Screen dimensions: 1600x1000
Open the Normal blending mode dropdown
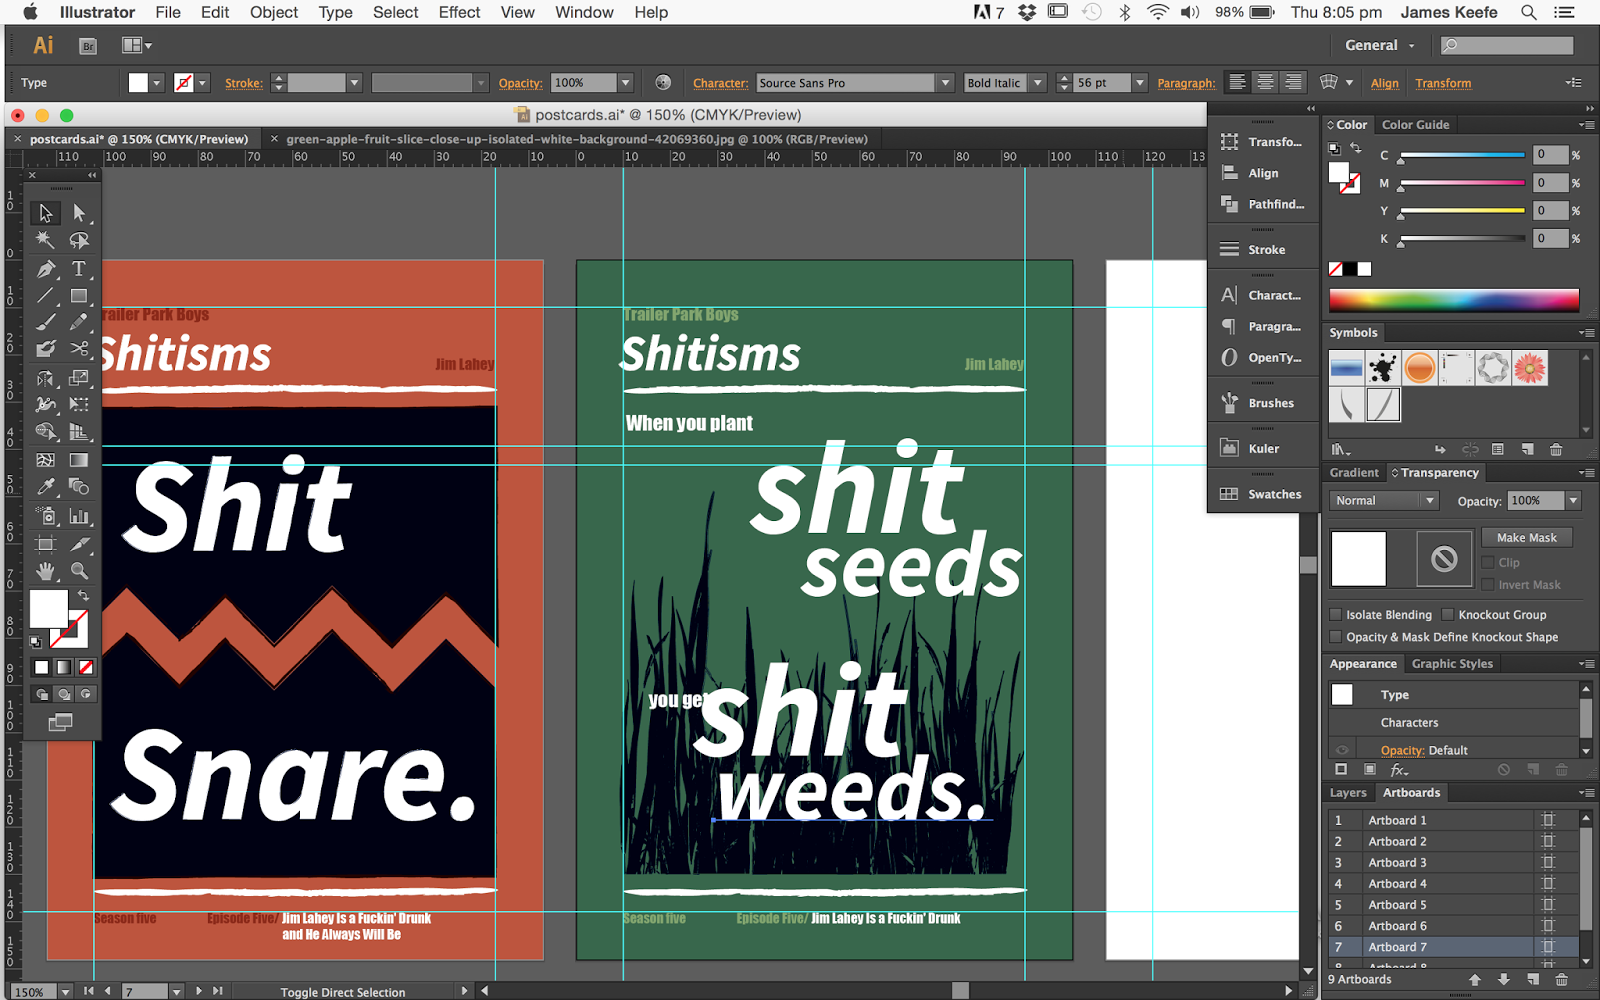[x=1383, y=501]
